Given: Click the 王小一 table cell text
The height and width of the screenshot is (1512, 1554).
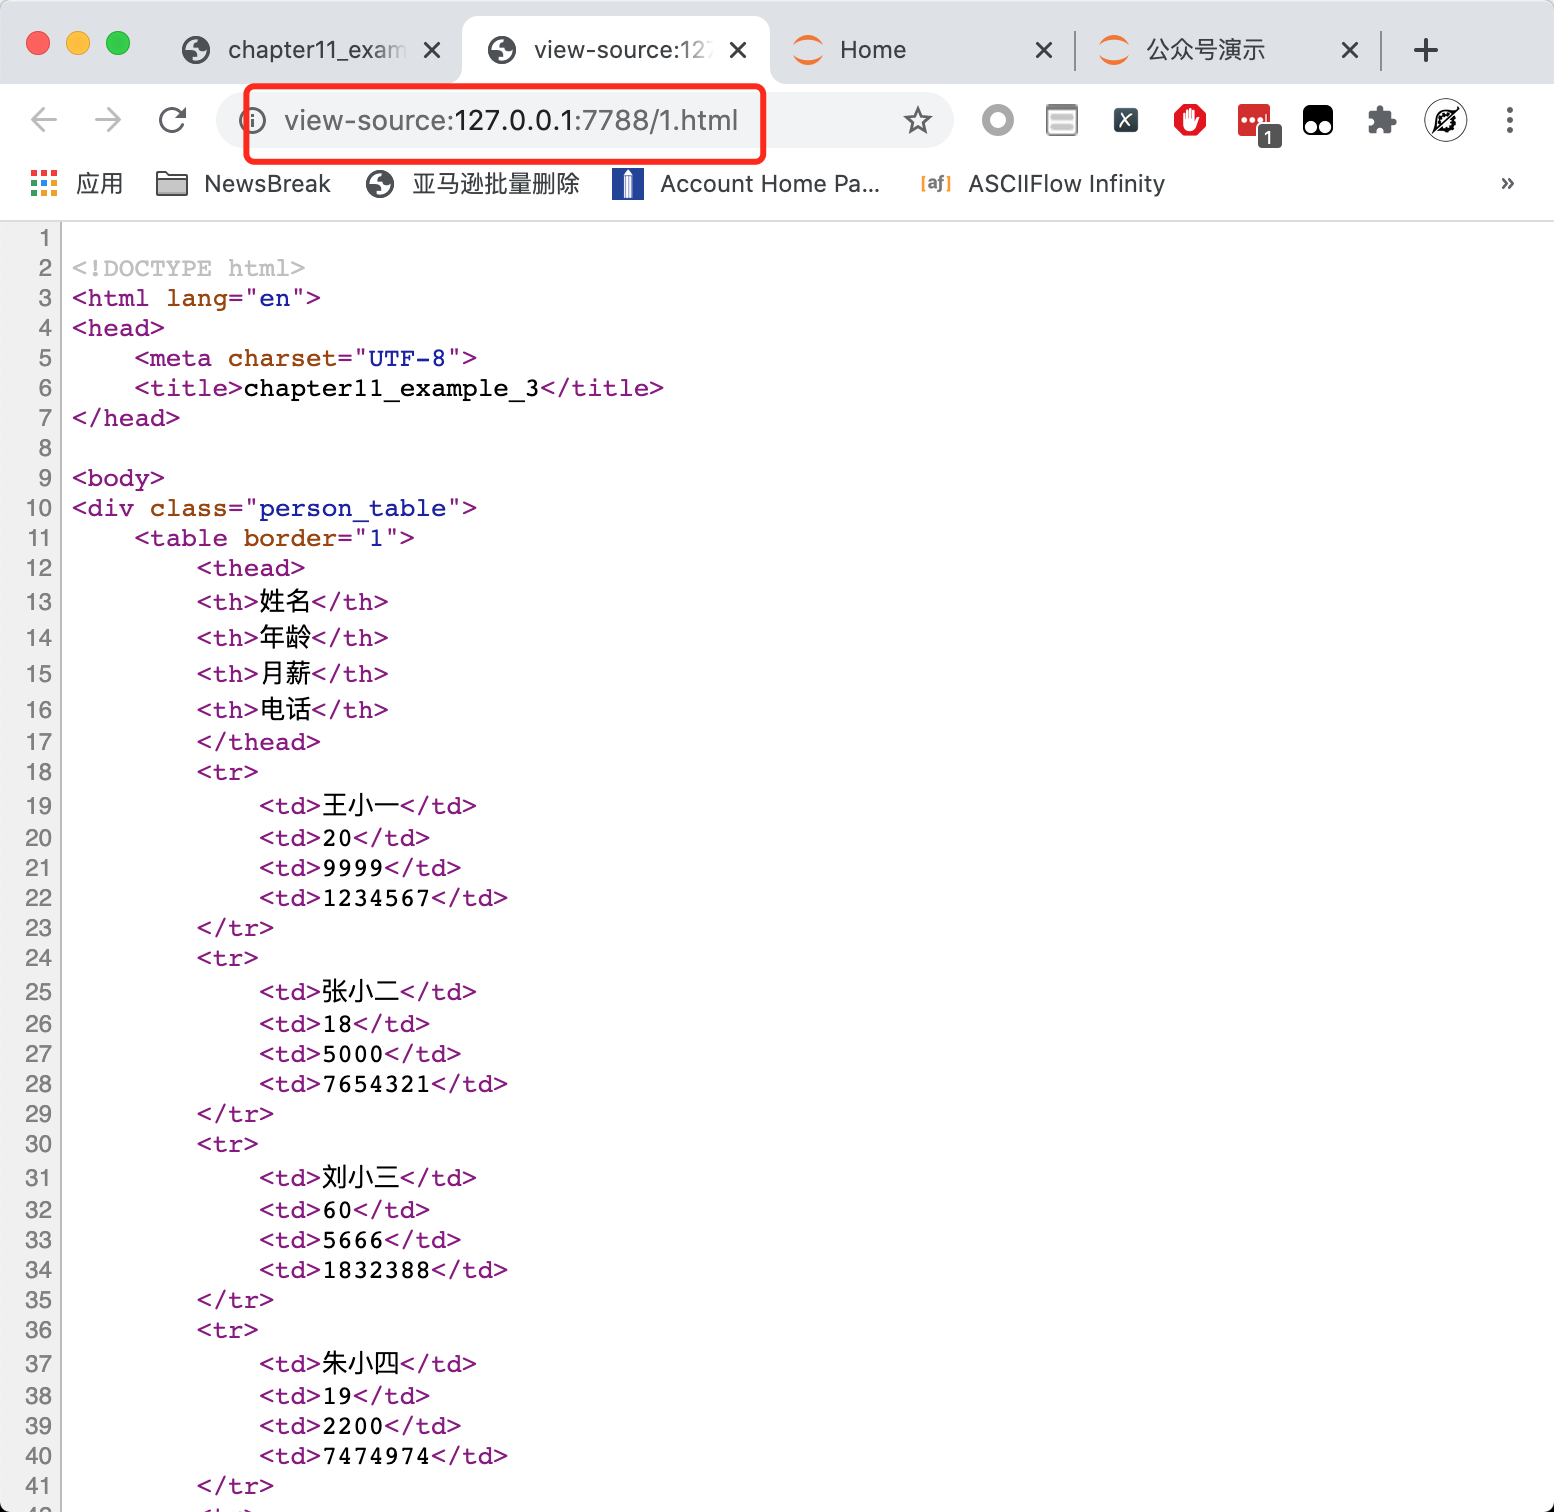Looking at the screenshot, I should pyautogui.click(x=360, y=805).
